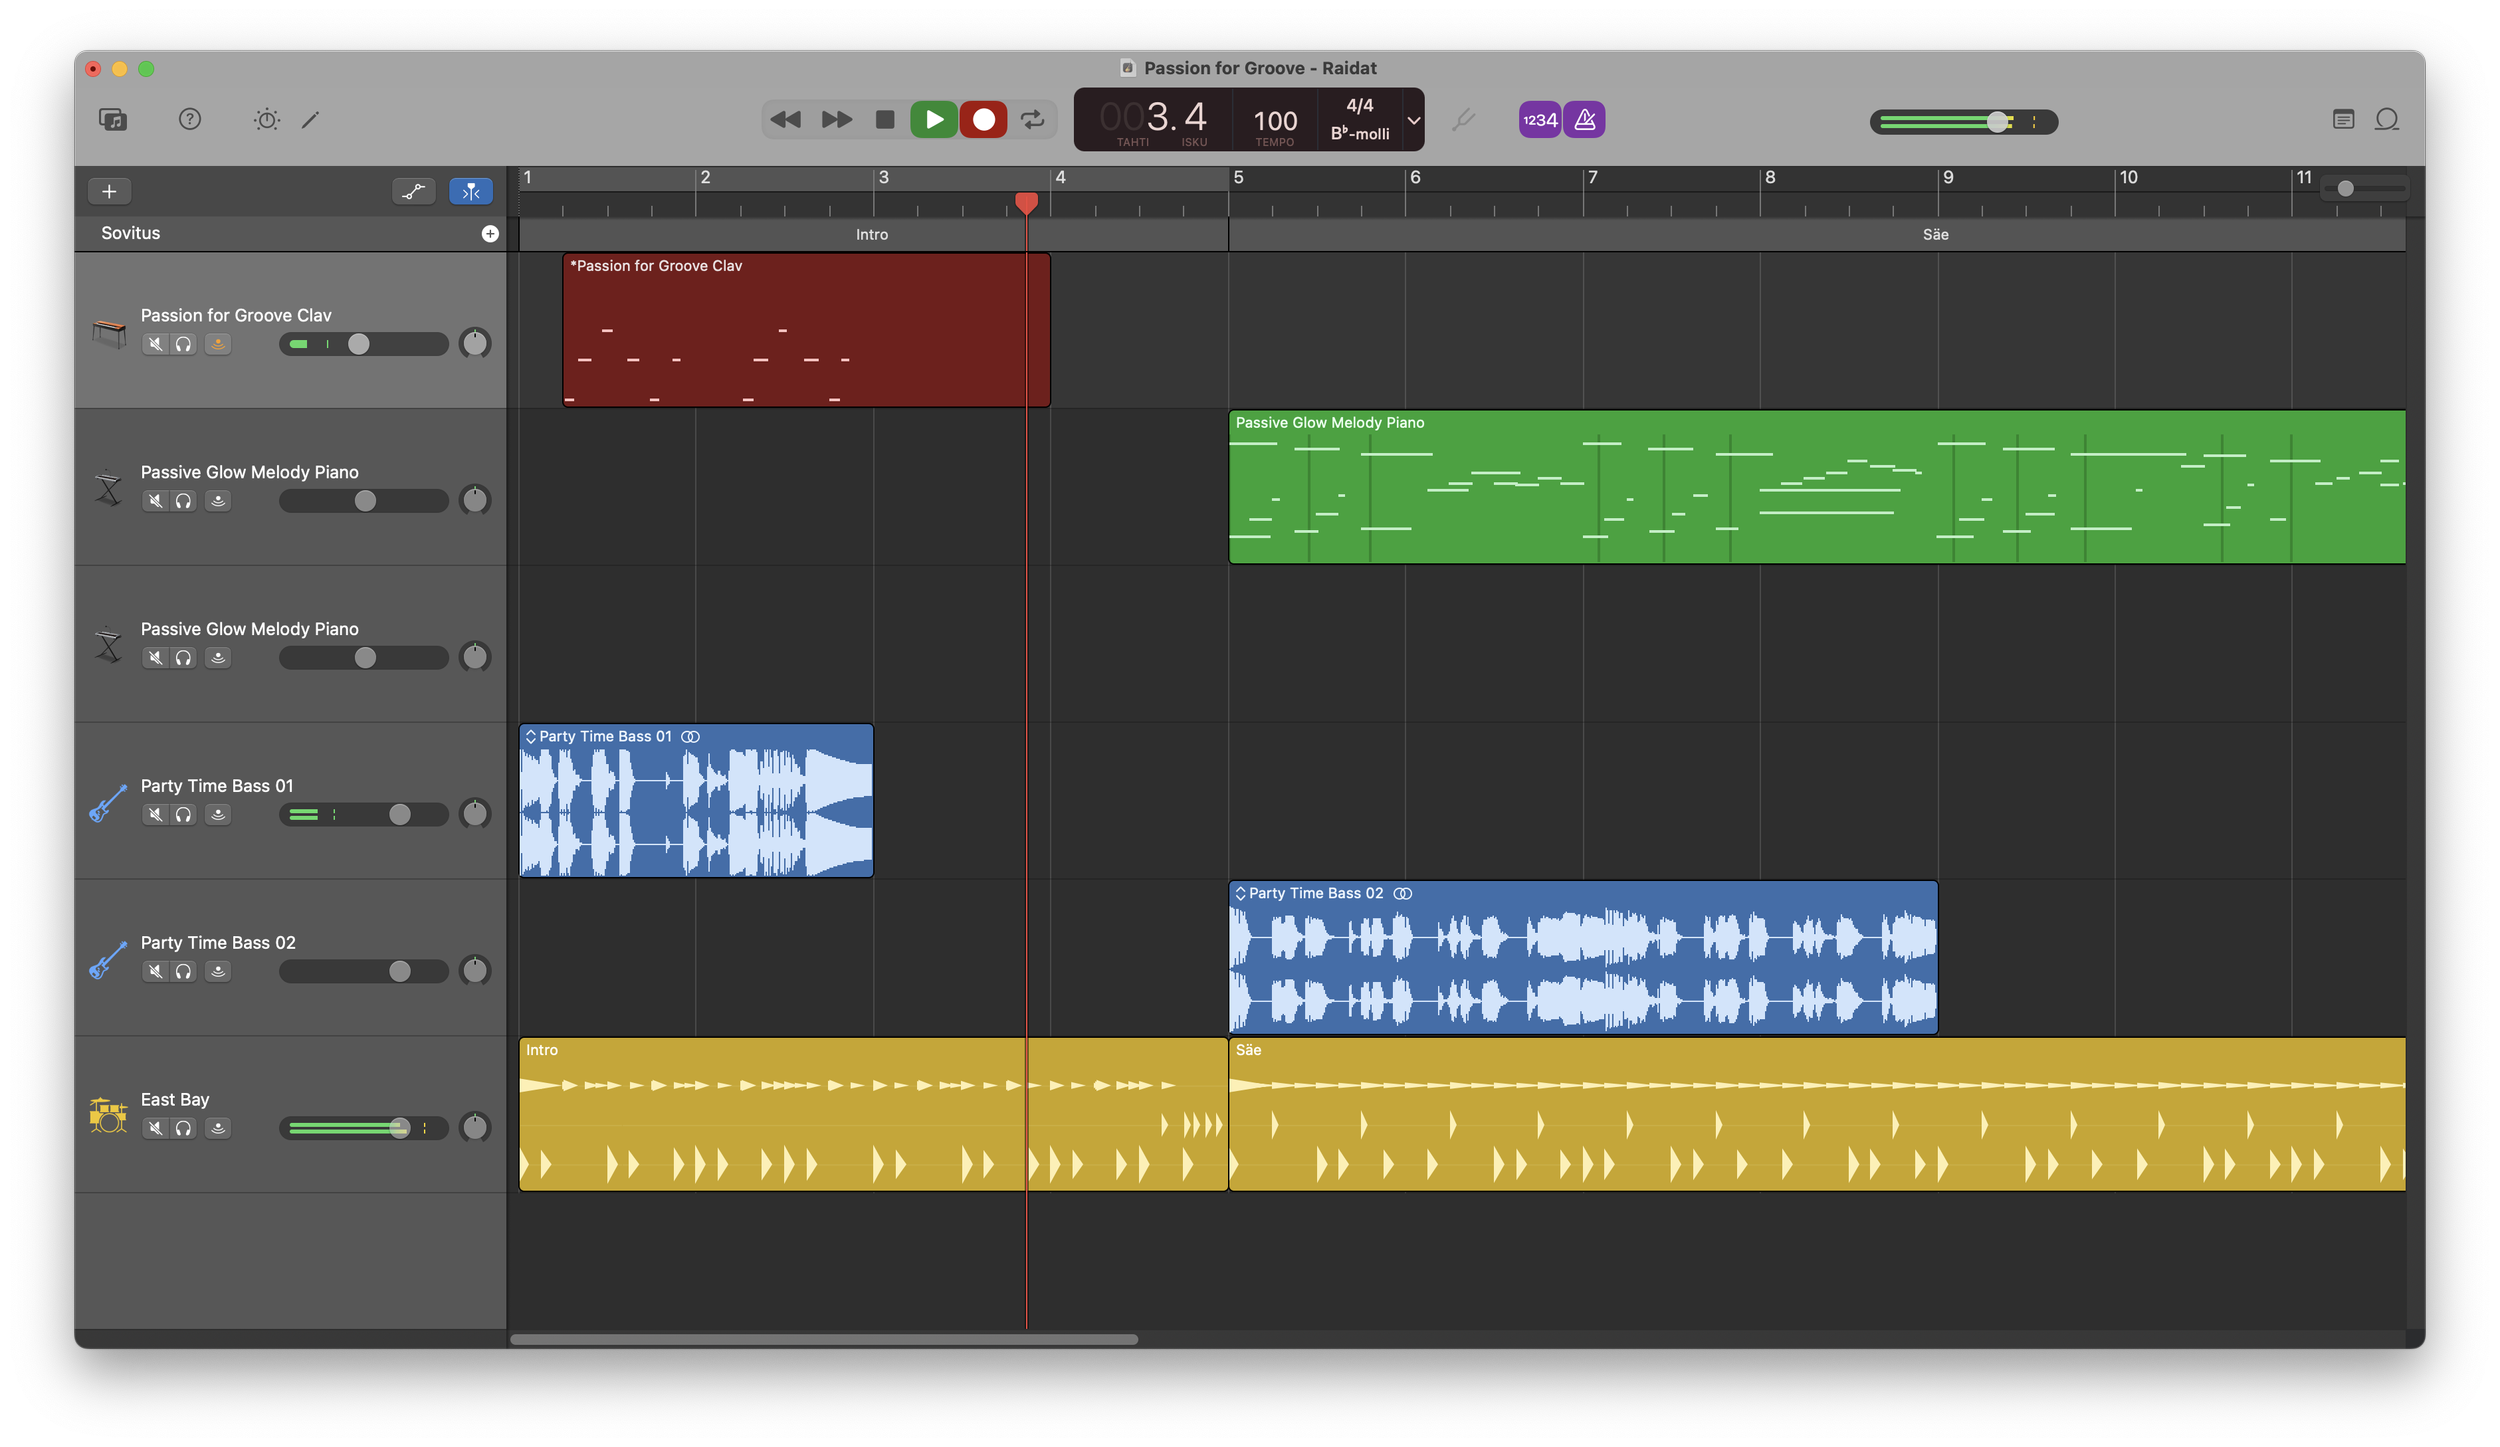2500x1447 pixels.
Task: Click the master volume slider knob
Action: click(x=1997, y=122)
